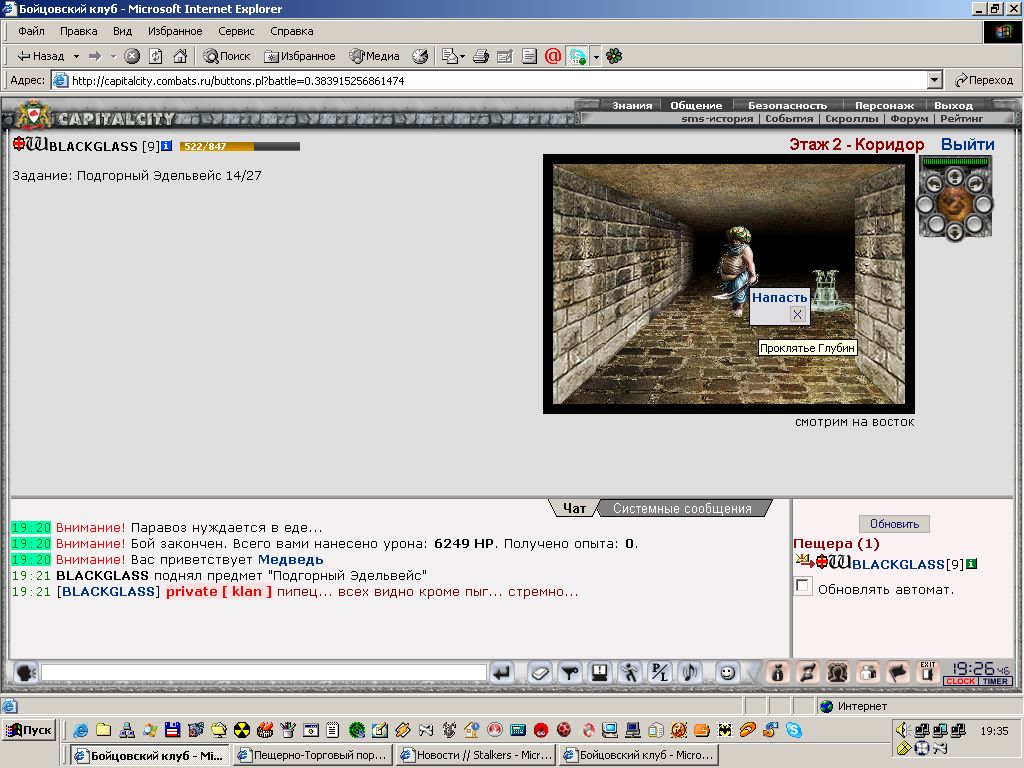Switch to CLOCK mode

click(x=960, y=681)
